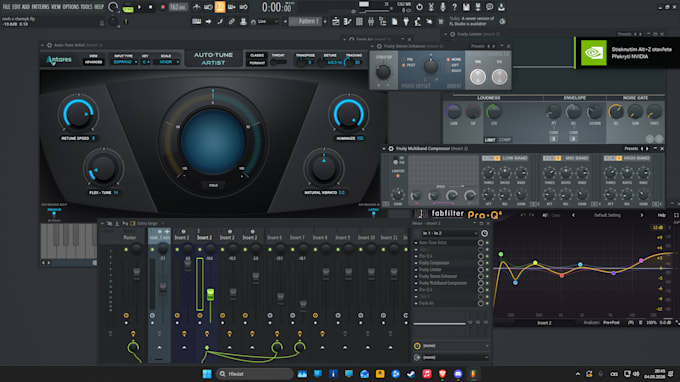Open the FILE menu
The width and height of the screenshot is (680, 382).
click(7, 7)
